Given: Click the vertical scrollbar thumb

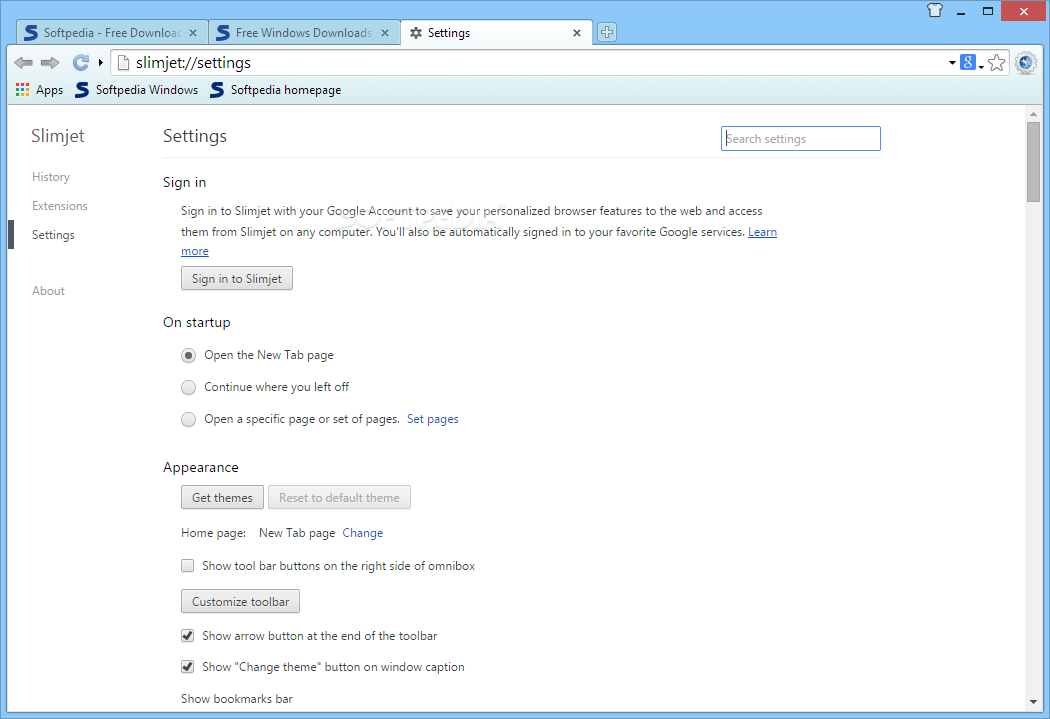Looking at the screenshot, I should tap(1033, 161).
